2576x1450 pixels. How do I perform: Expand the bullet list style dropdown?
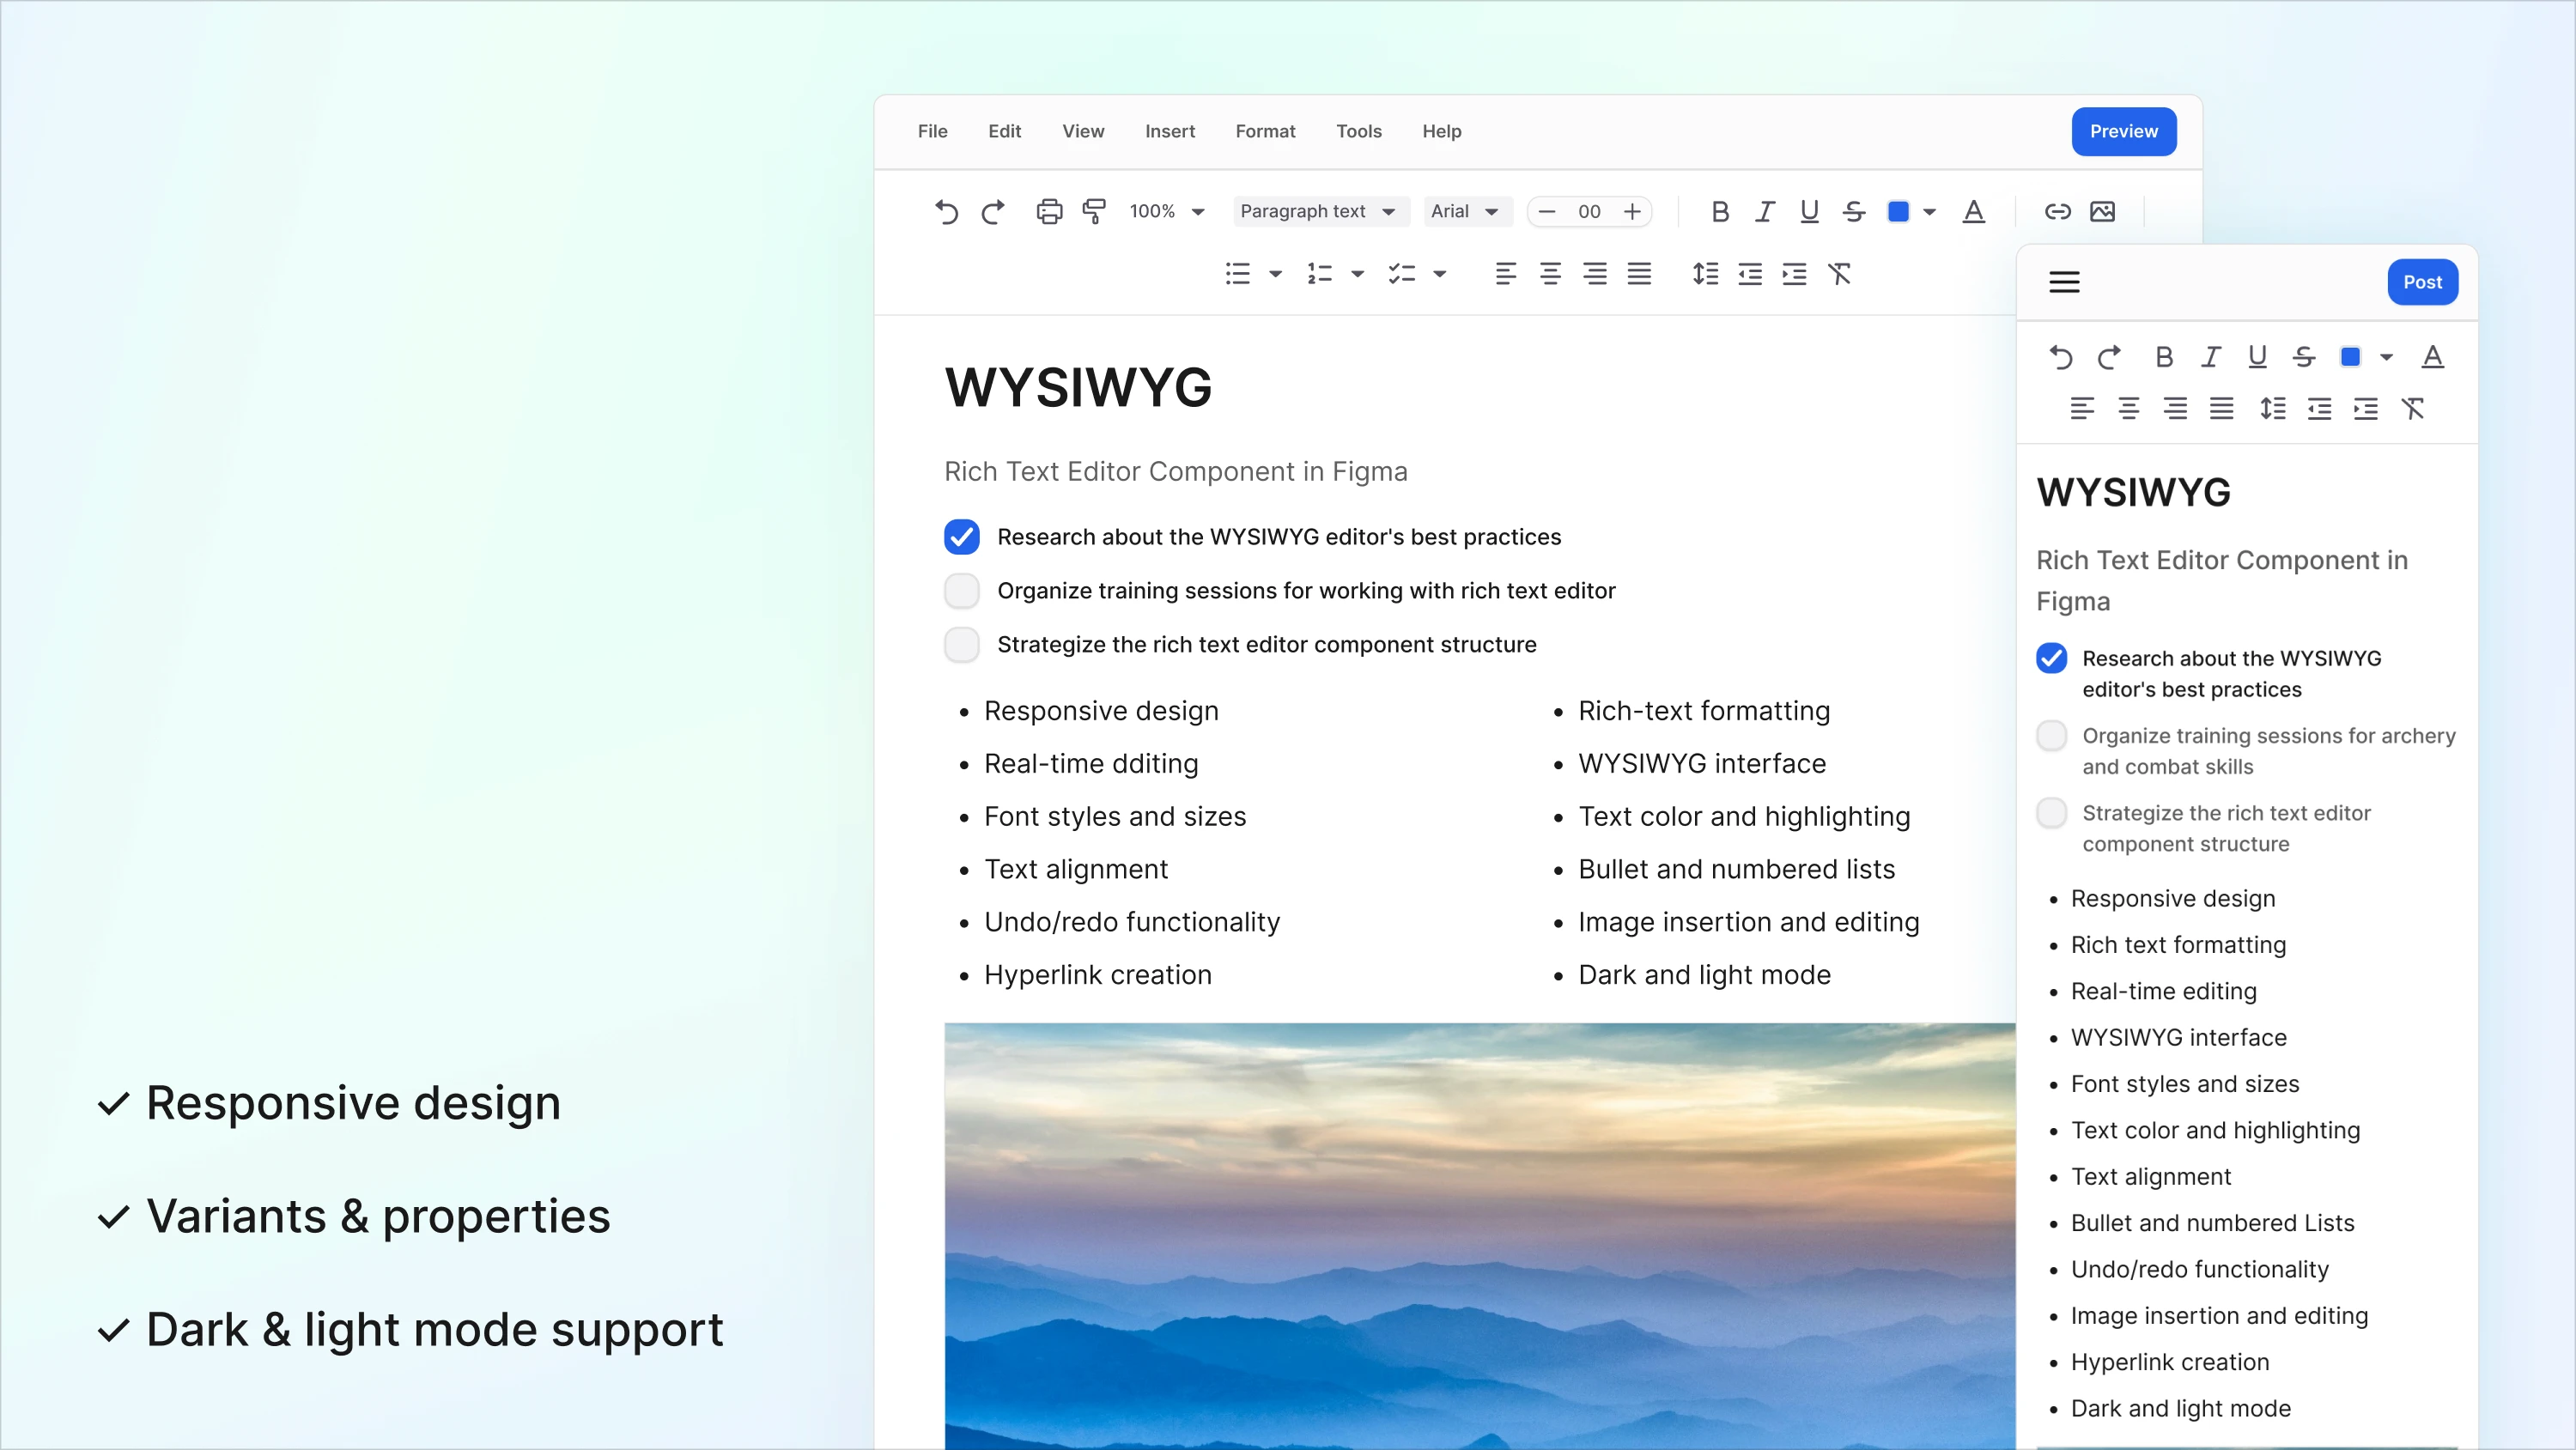click(1268, 272)
